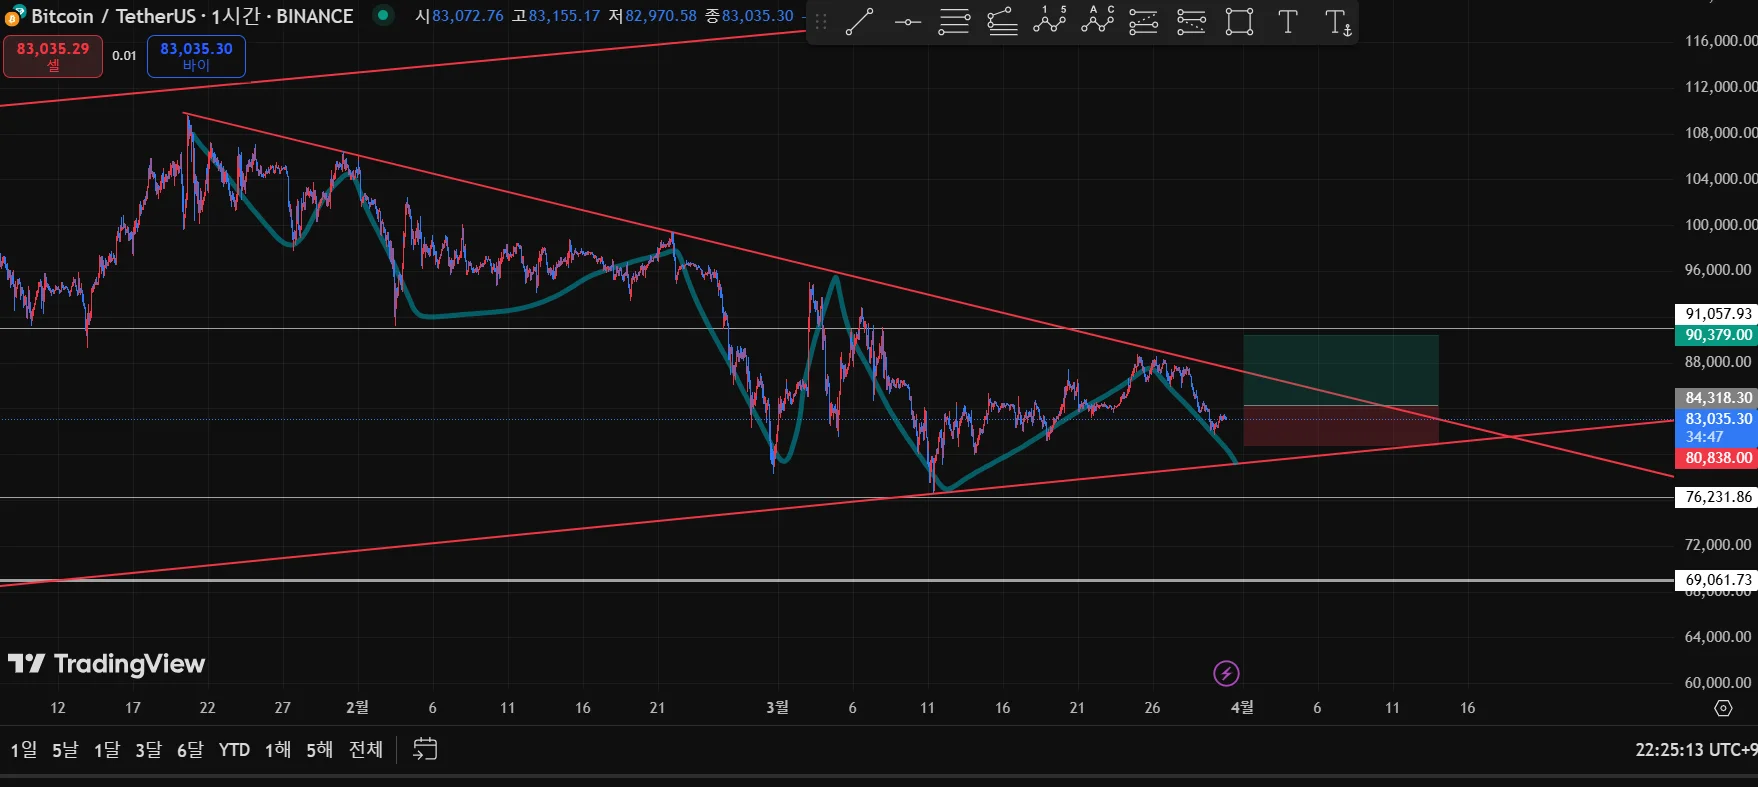Image resolution: width=1758 pixels, height=787 pixels.
Task: Click the blue 83,035.30 buy button
Action: pyautogui.click(x=196, y=56)
